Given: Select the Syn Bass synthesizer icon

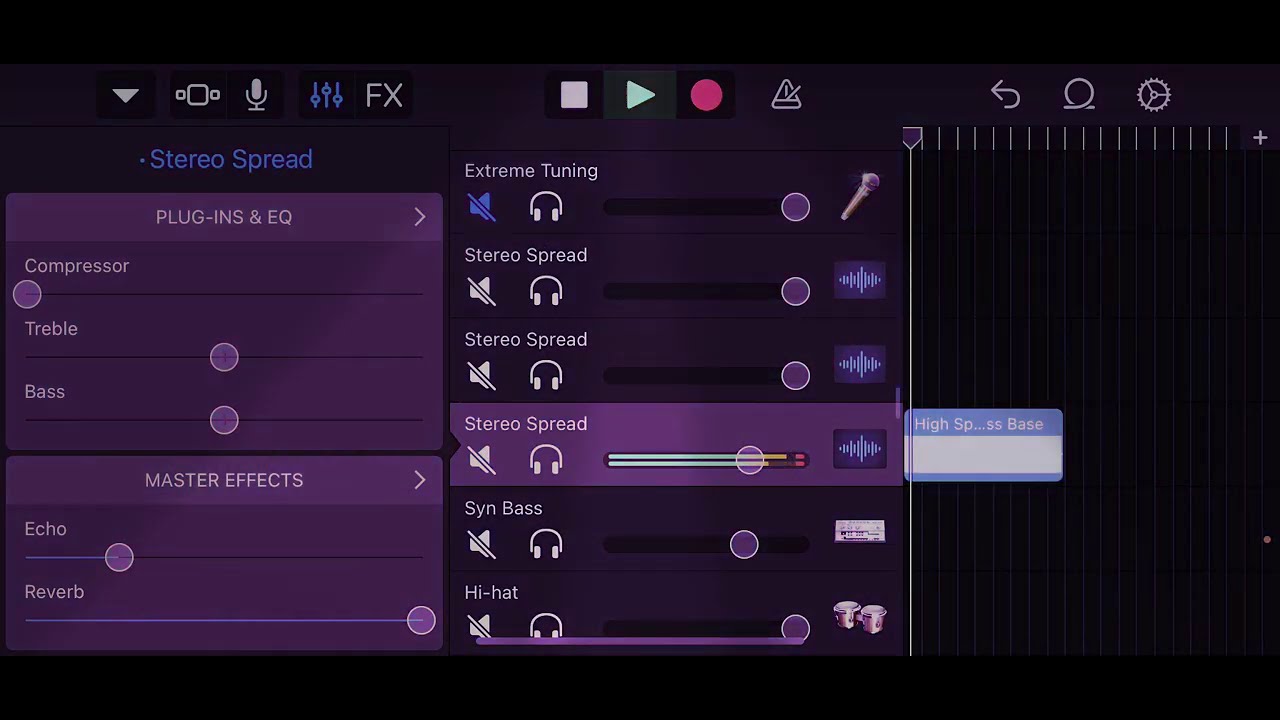Looking at the screenshot, I should (860, 531).
